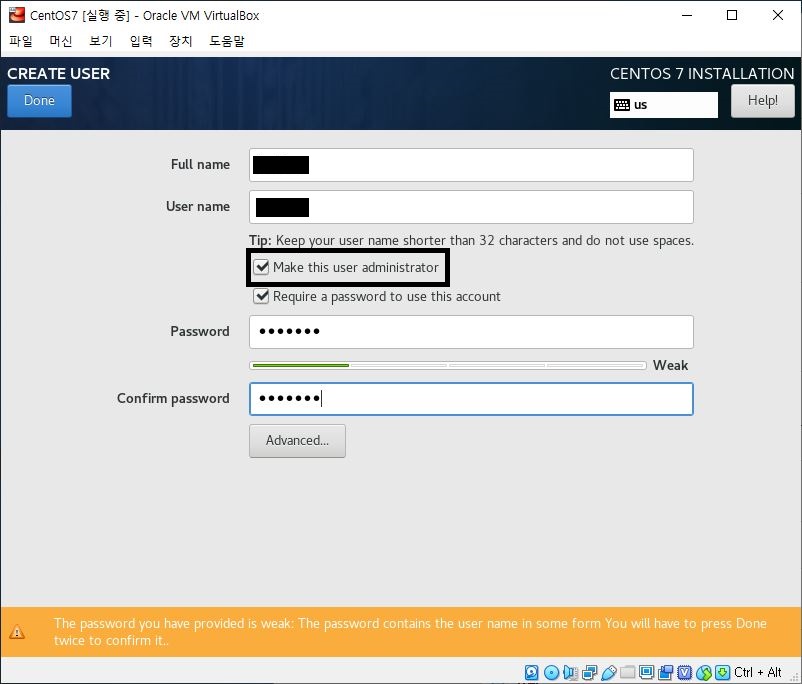Click the VirtualBox window title icon
Screen dimensions: 802x684
click(x=17, y=15)
